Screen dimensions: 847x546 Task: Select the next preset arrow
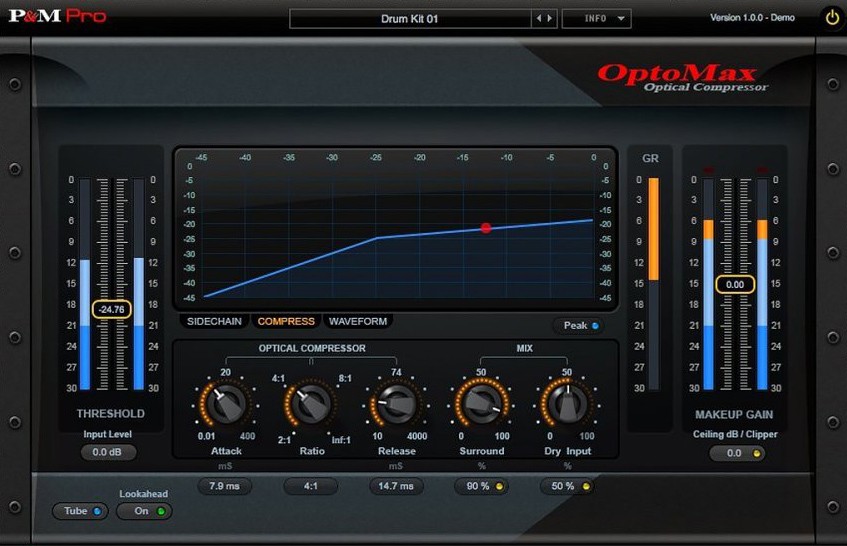click(550, 18)
